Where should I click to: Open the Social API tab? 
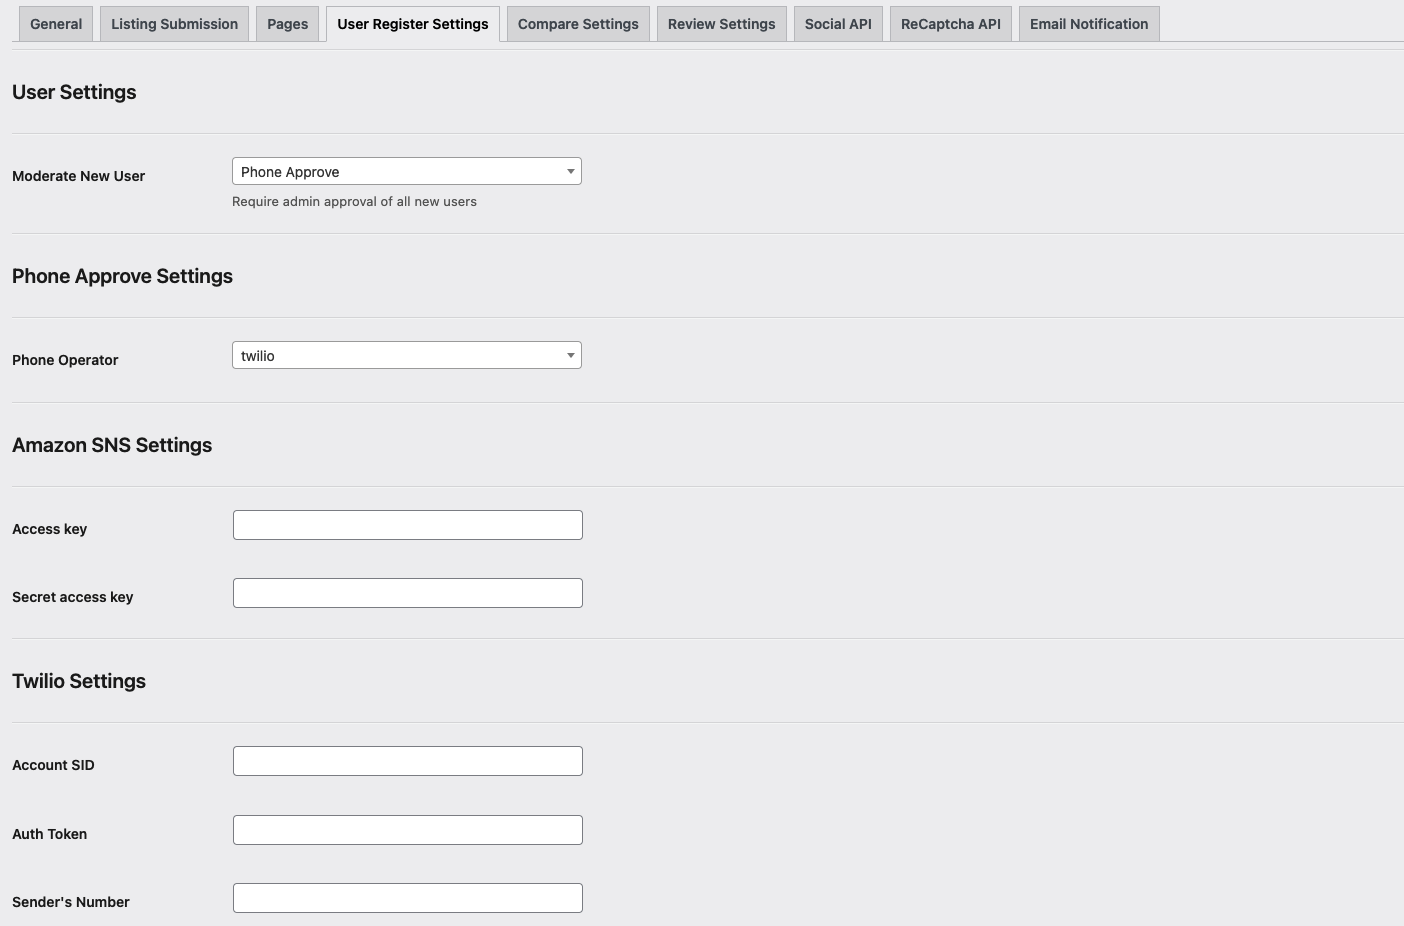pos(838,24)
